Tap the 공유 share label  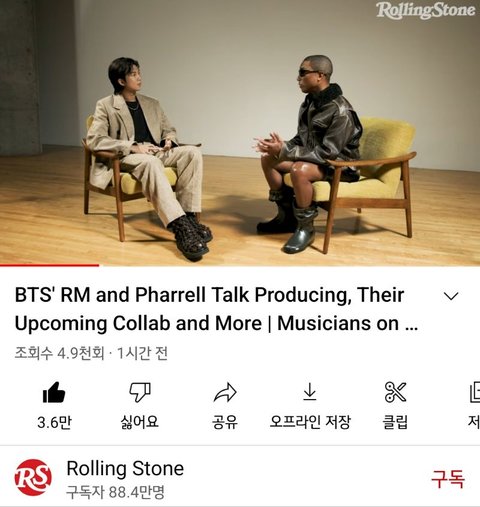pos(225,422)
